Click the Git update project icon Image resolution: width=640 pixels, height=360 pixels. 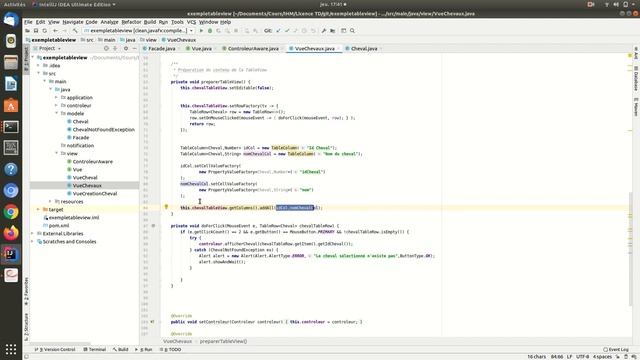pyautogui.click(x=278, y=31)
